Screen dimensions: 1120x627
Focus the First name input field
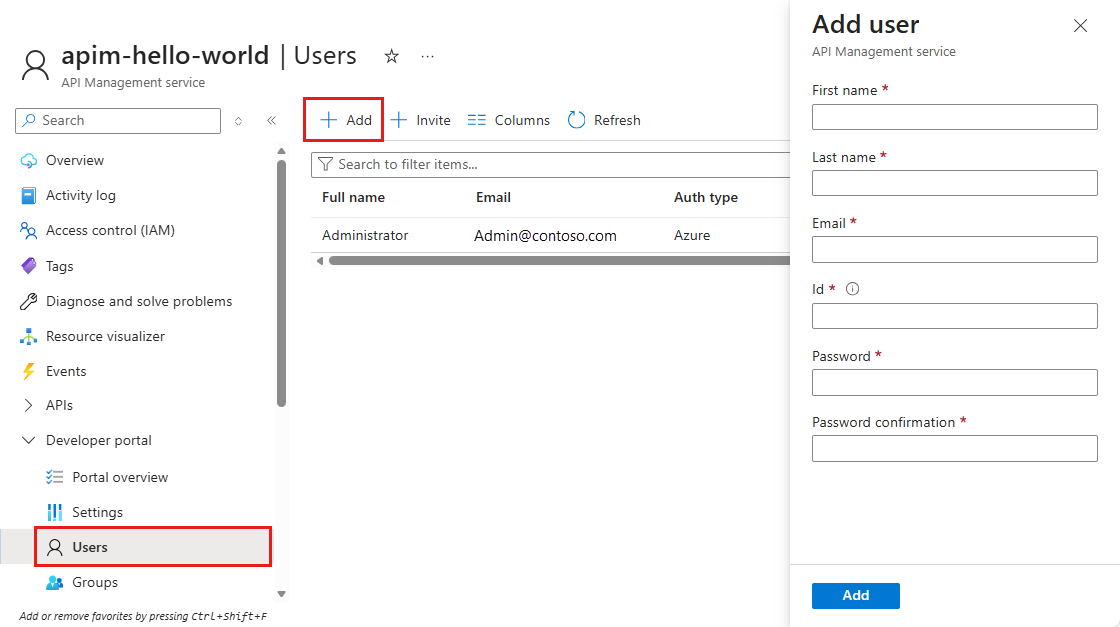point(954,117)
